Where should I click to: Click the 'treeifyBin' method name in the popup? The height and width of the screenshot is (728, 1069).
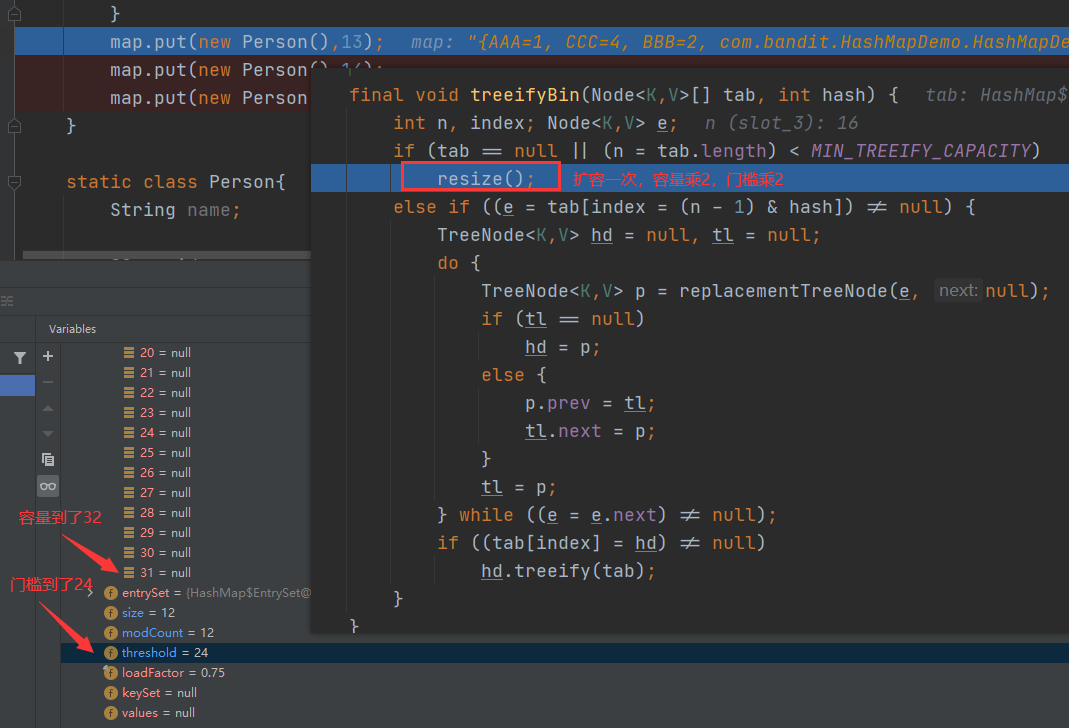[x=524, y=95]
